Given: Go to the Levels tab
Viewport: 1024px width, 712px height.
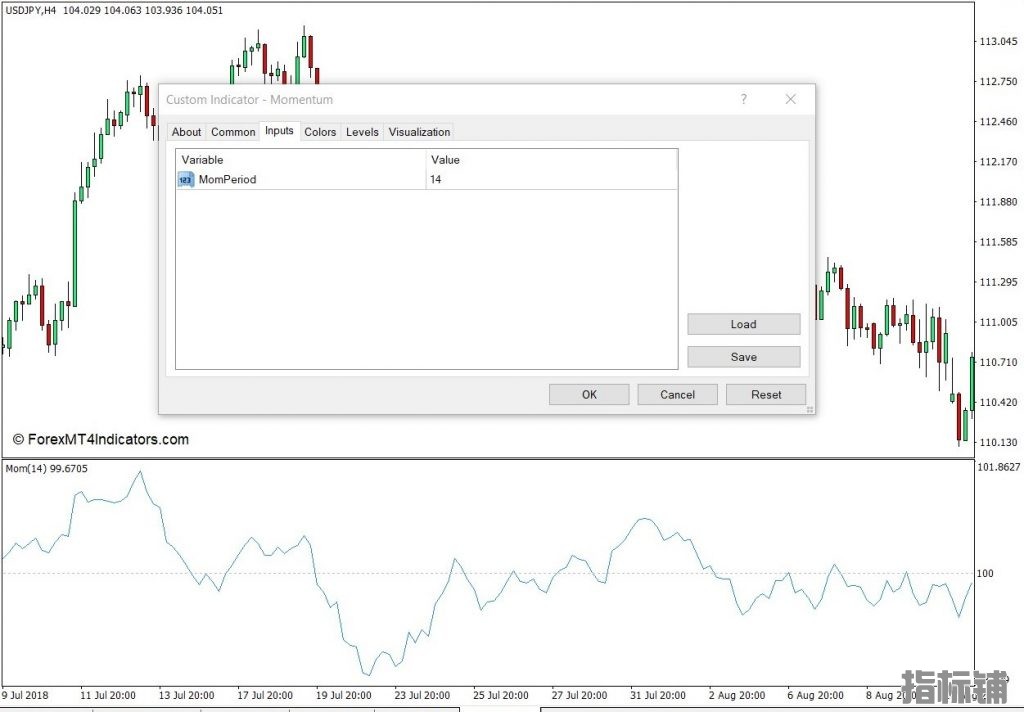Looking at the screenshot, I should click(362, 132).
